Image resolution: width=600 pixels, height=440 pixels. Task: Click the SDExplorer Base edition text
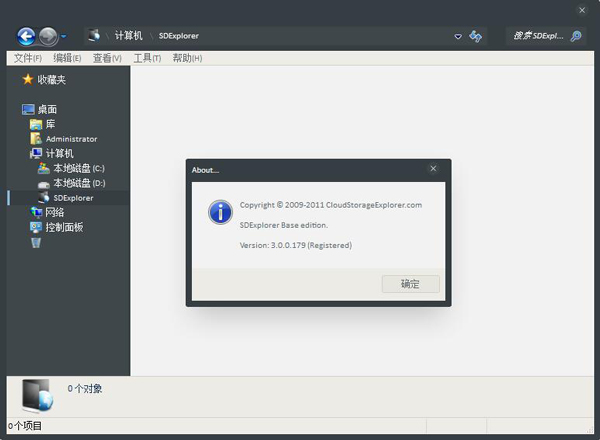pos(284,225)
